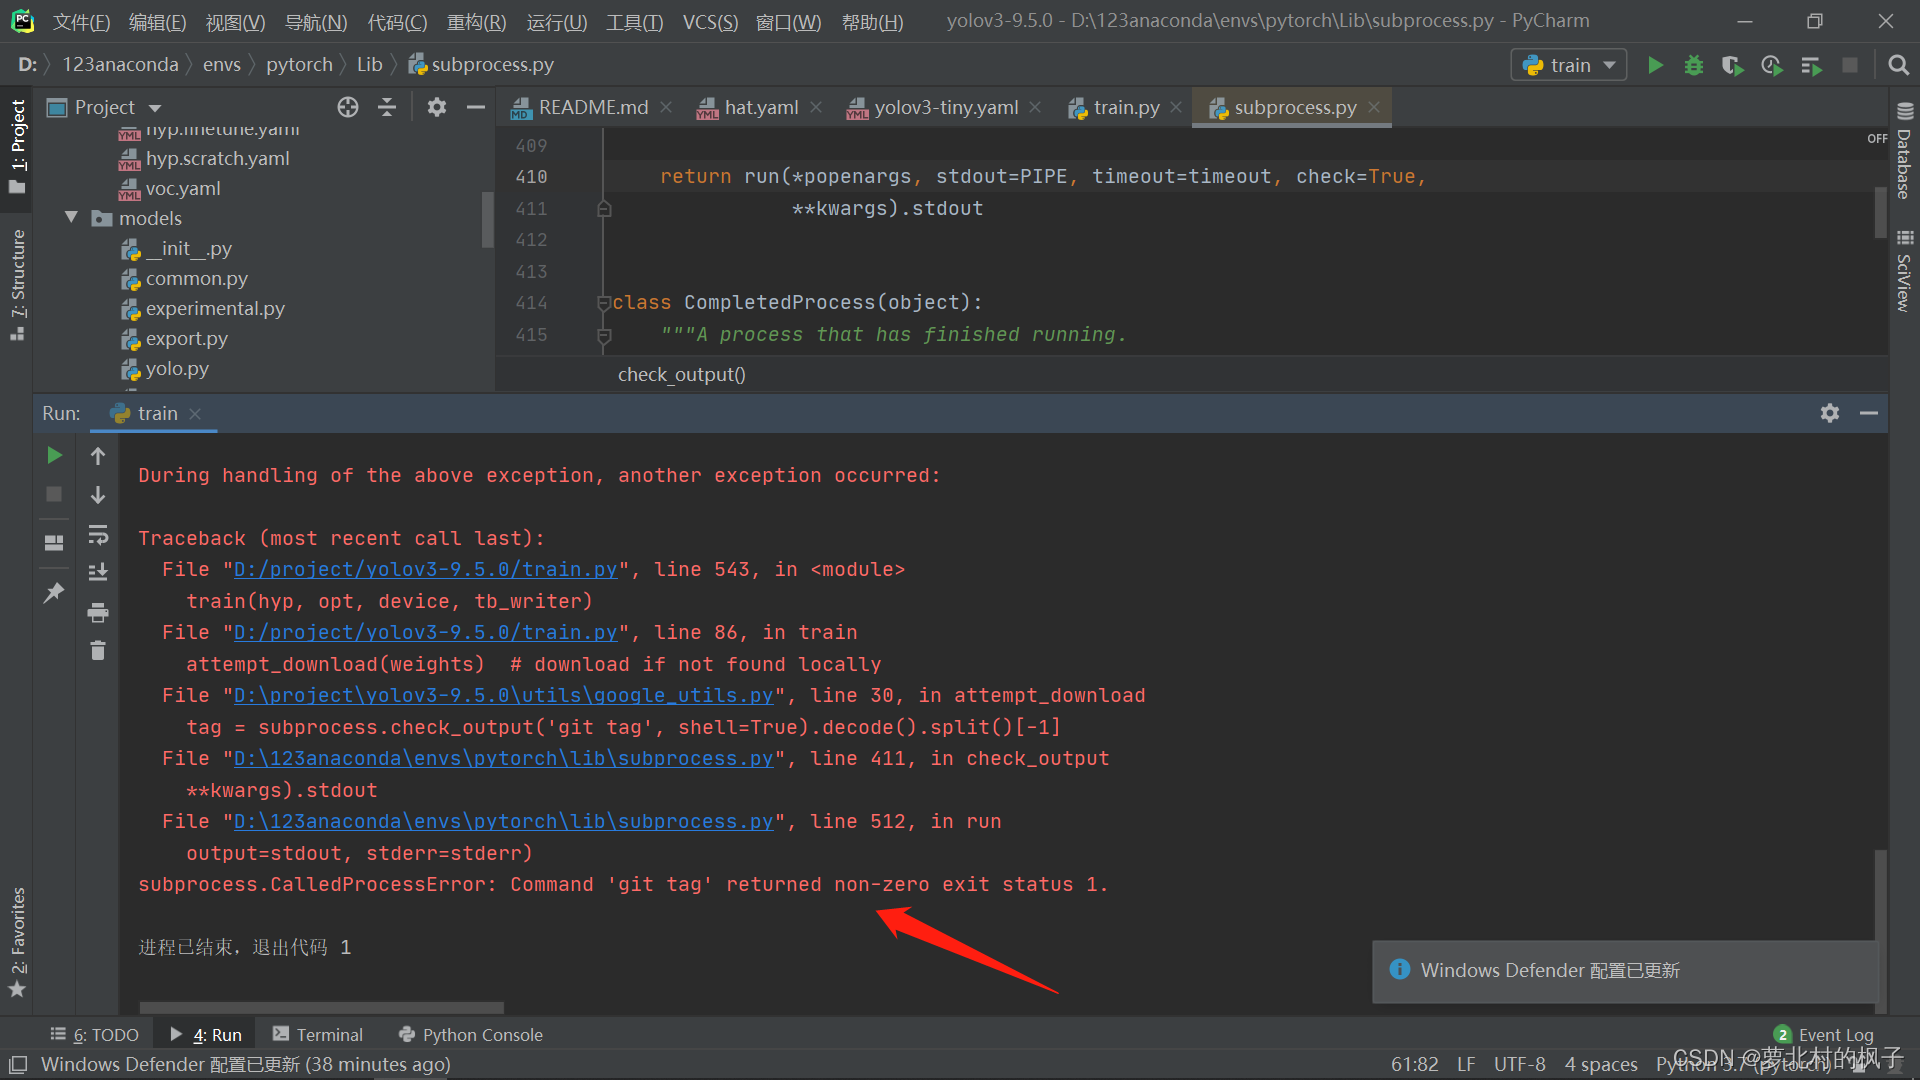The height and width of the screenshot is (1080, 1920).
Task: Close the train Run tab
Action: click(195, 413)
